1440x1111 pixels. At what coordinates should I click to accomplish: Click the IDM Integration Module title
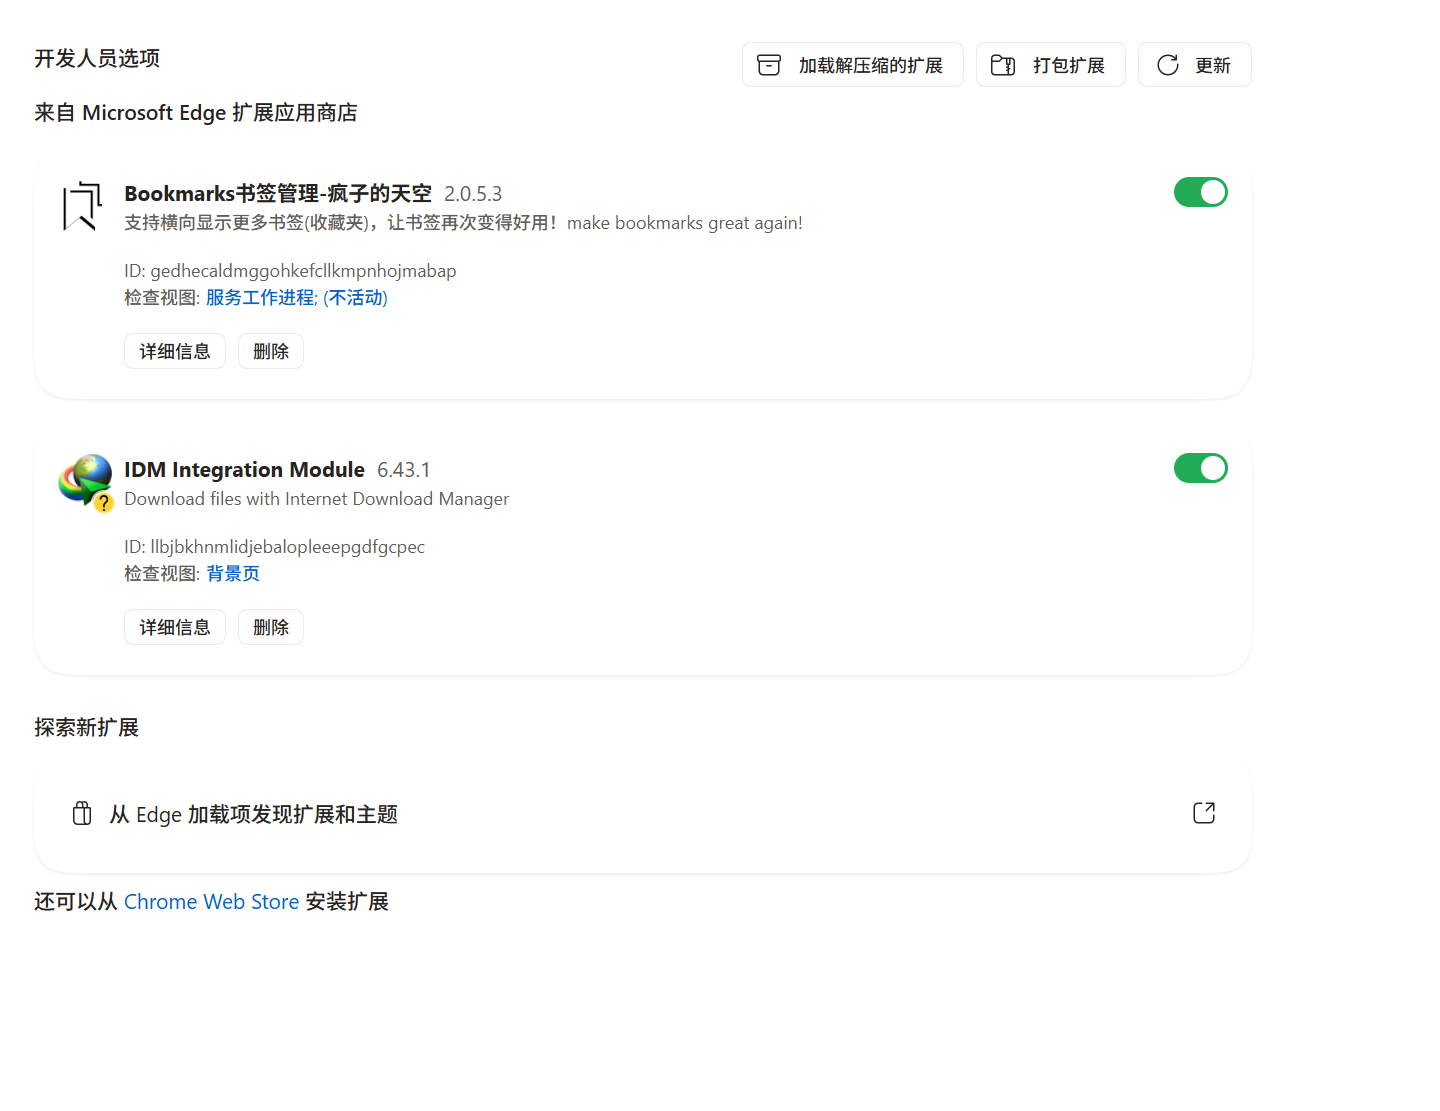(244, 469)
